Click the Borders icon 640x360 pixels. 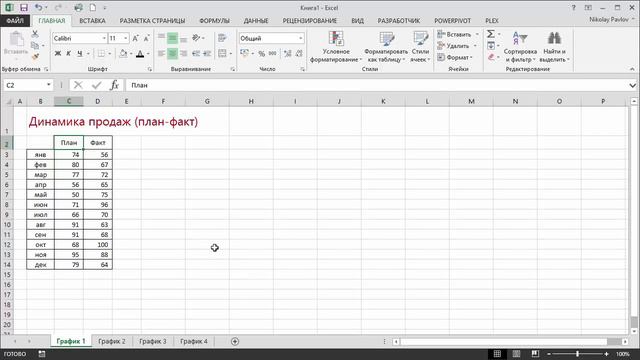101,53
